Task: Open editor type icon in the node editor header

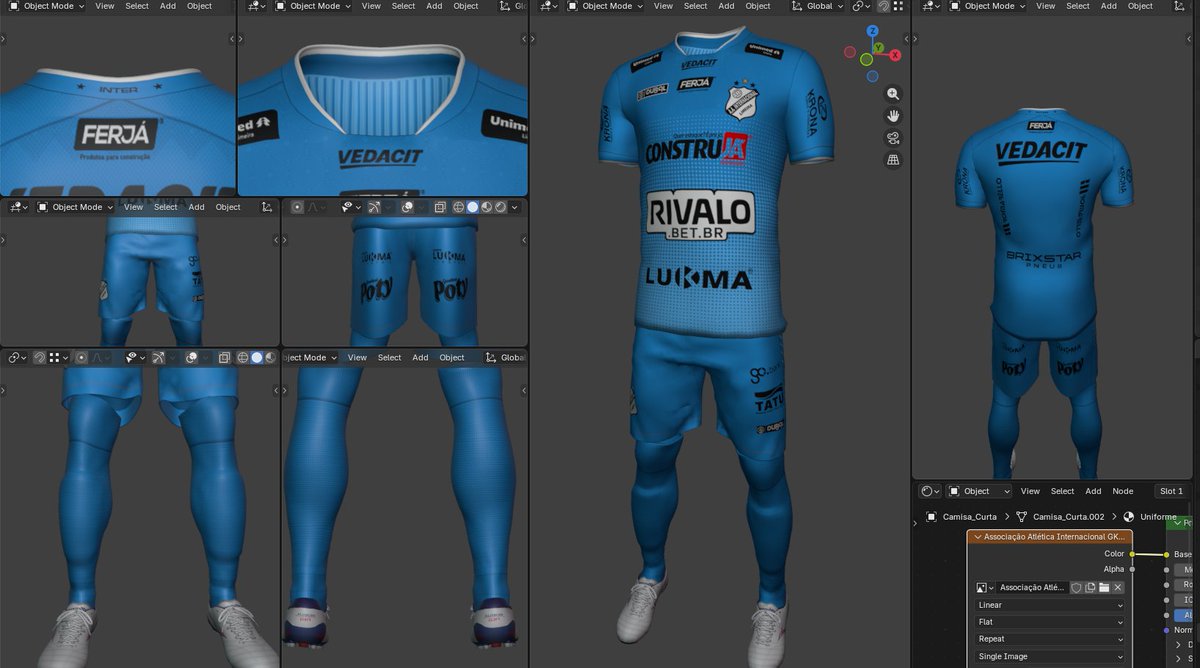Action: click(930, 491)
